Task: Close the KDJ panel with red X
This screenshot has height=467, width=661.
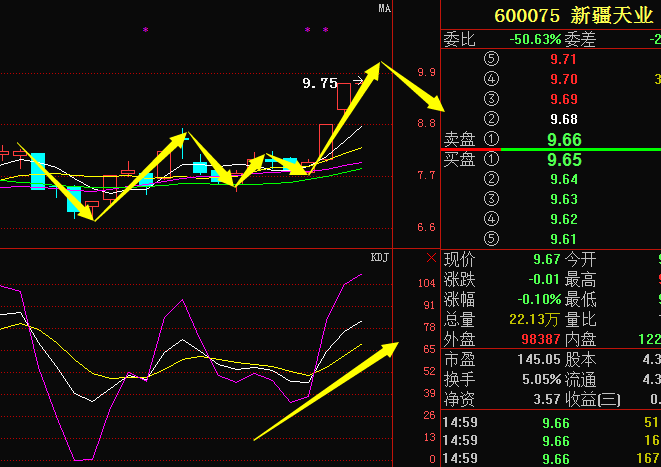Action: coord(430,258)
